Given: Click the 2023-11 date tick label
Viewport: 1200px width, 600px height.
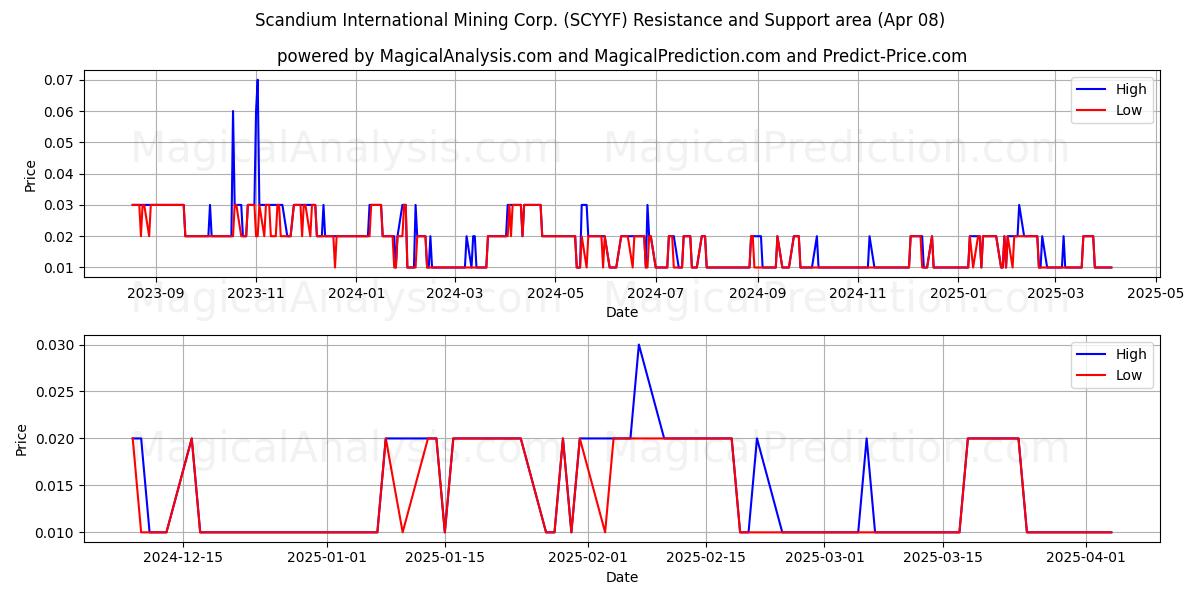Looking at the screenshot, I should pos(256,293).
